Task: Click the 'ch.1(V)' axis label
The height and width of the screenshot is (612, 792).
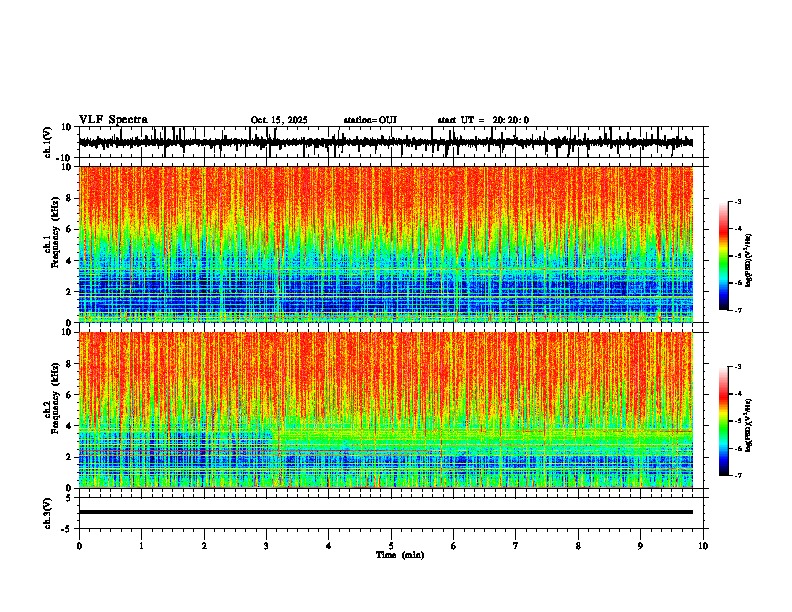Action: coord(48,143)
